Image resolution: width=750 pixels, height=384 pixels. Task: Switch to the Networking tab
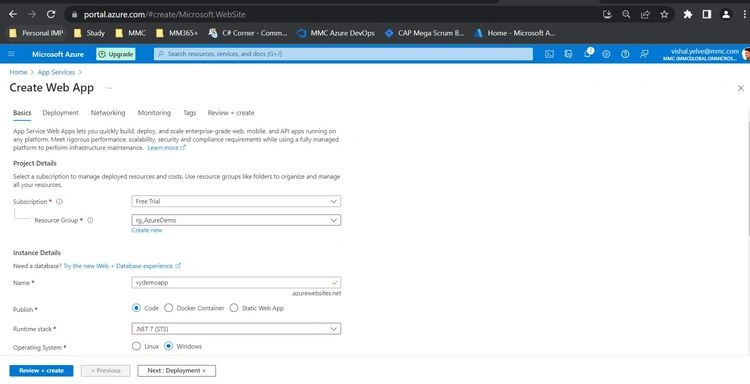click(x=108, y=113)
